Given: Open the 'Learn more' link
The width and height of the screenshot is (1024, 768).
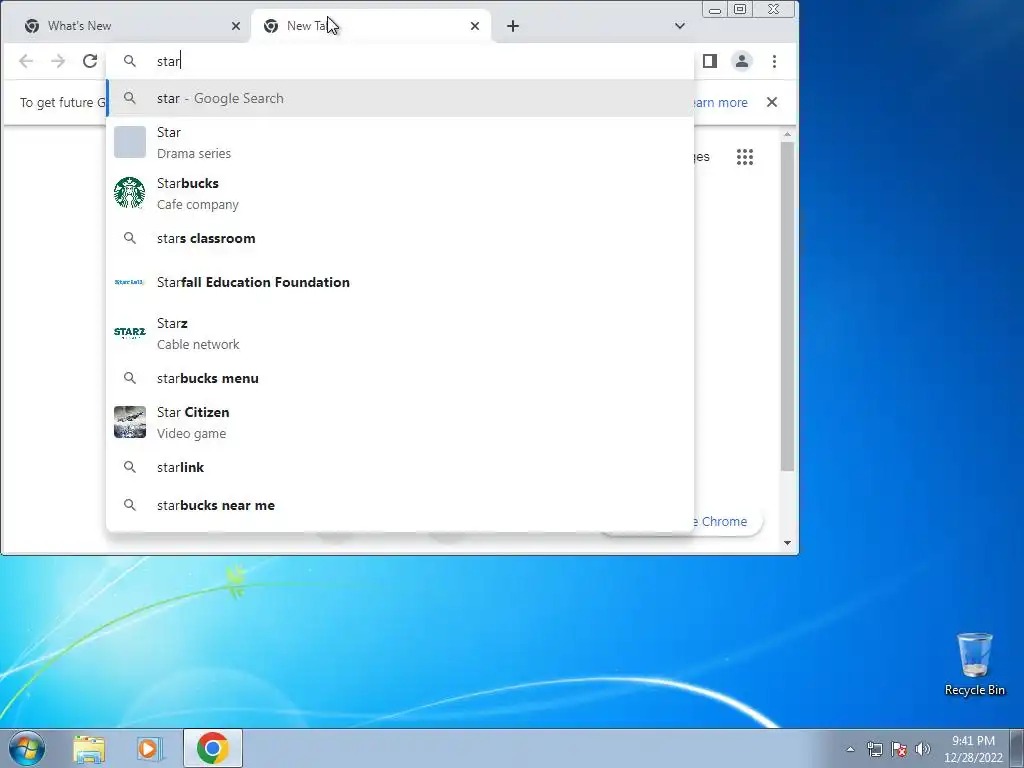Looking at the screenshot, I should (x=720, y=103).
